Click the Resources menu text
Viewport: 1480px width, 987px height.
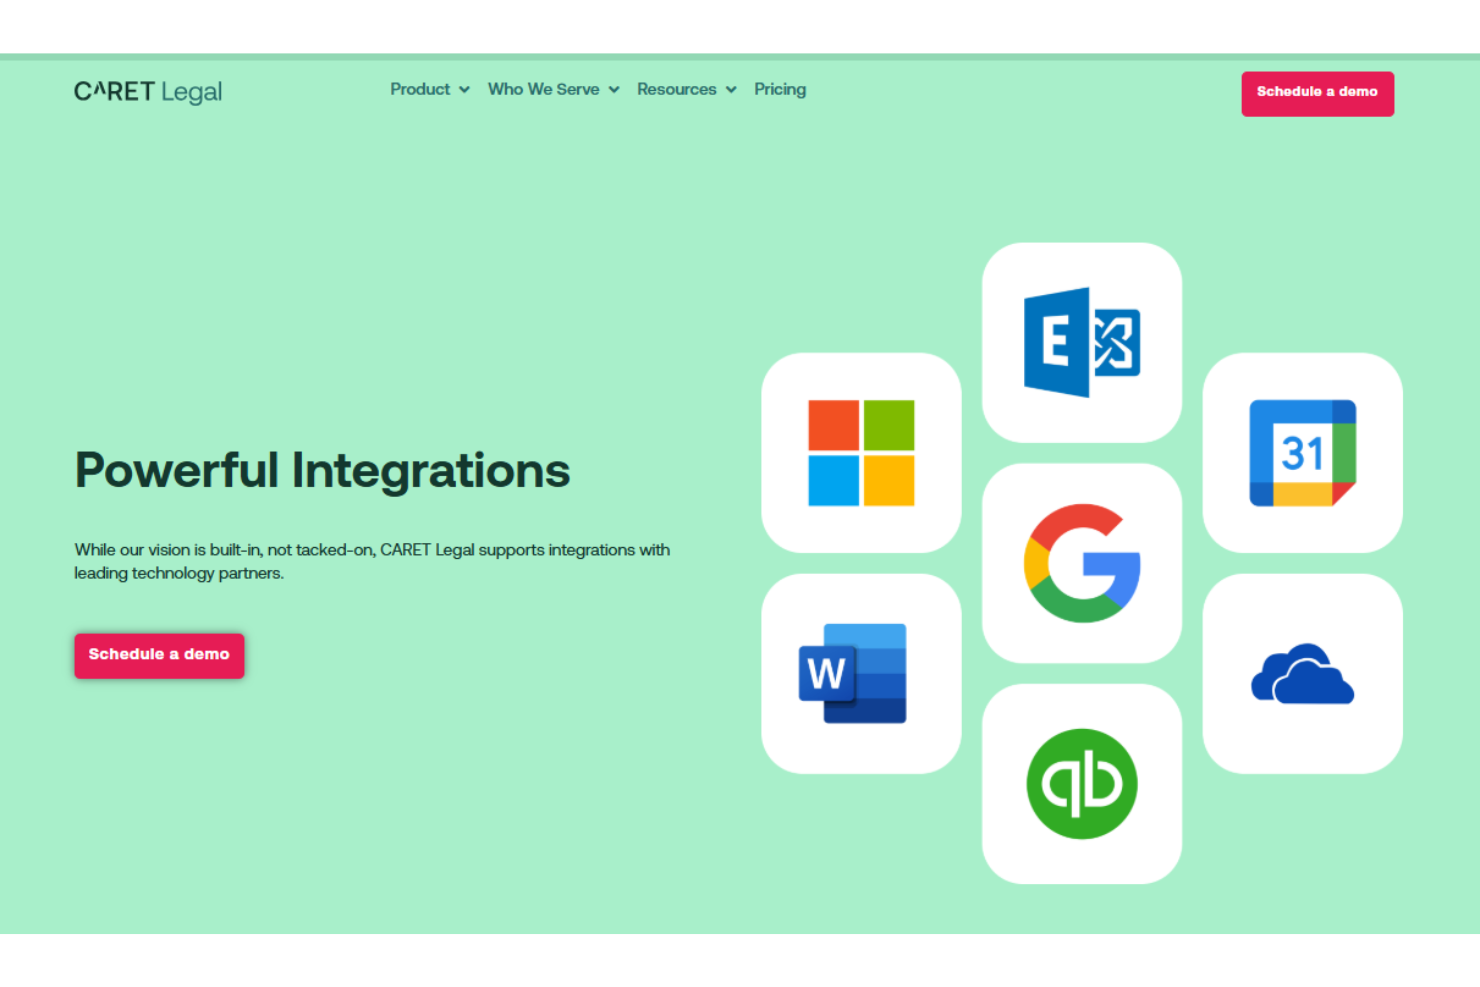(676, 89)
